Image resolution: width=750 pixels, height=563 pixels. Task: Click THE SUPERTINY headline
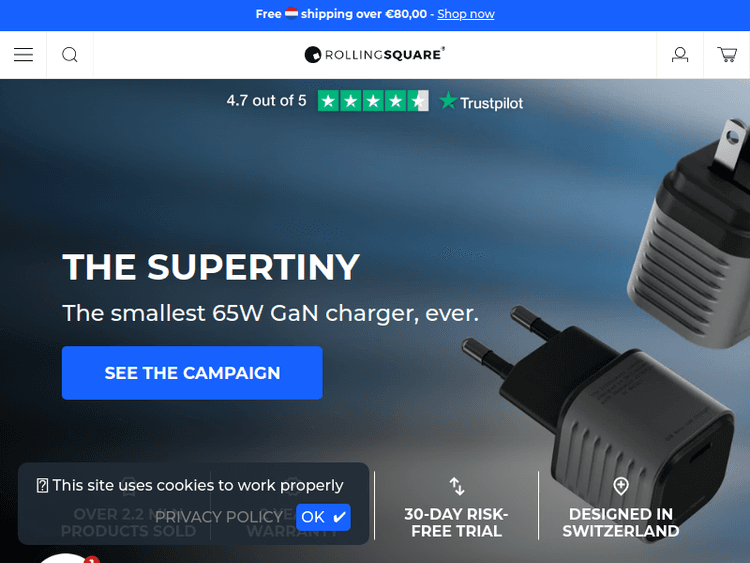[x=211, y=267]
